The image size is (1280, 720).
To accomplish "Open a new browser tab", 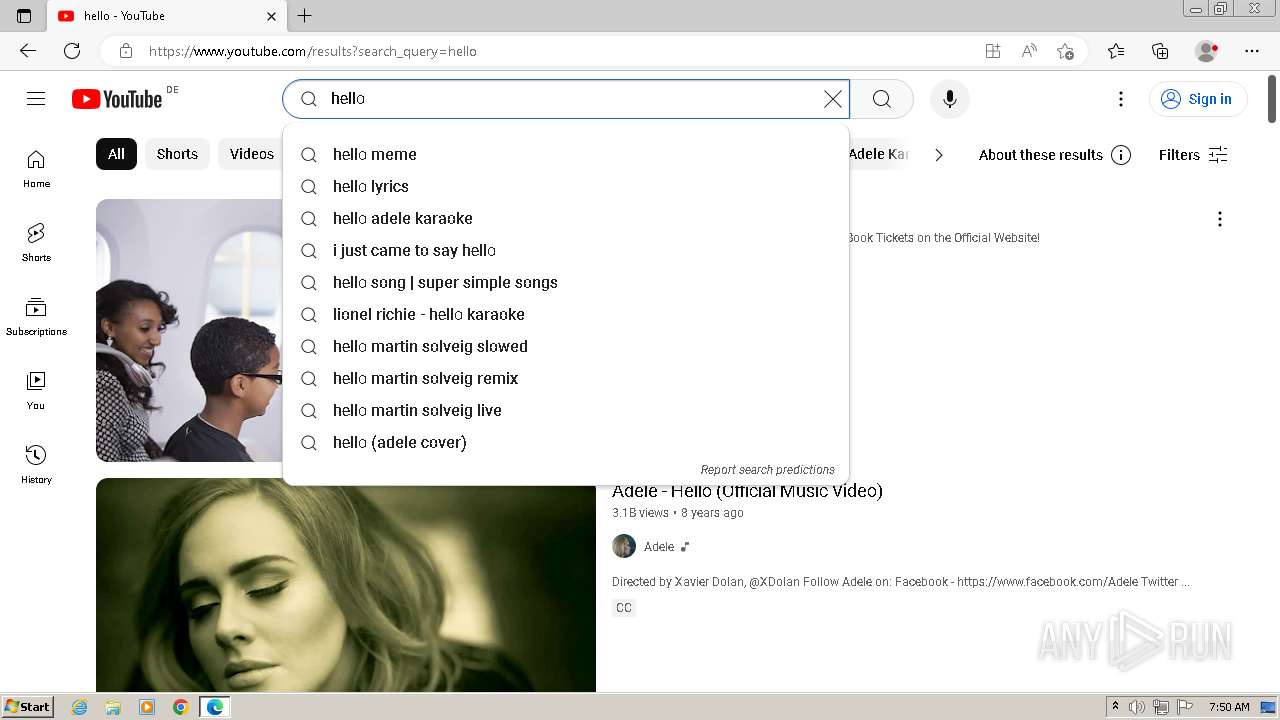I will tap(305, 16).
